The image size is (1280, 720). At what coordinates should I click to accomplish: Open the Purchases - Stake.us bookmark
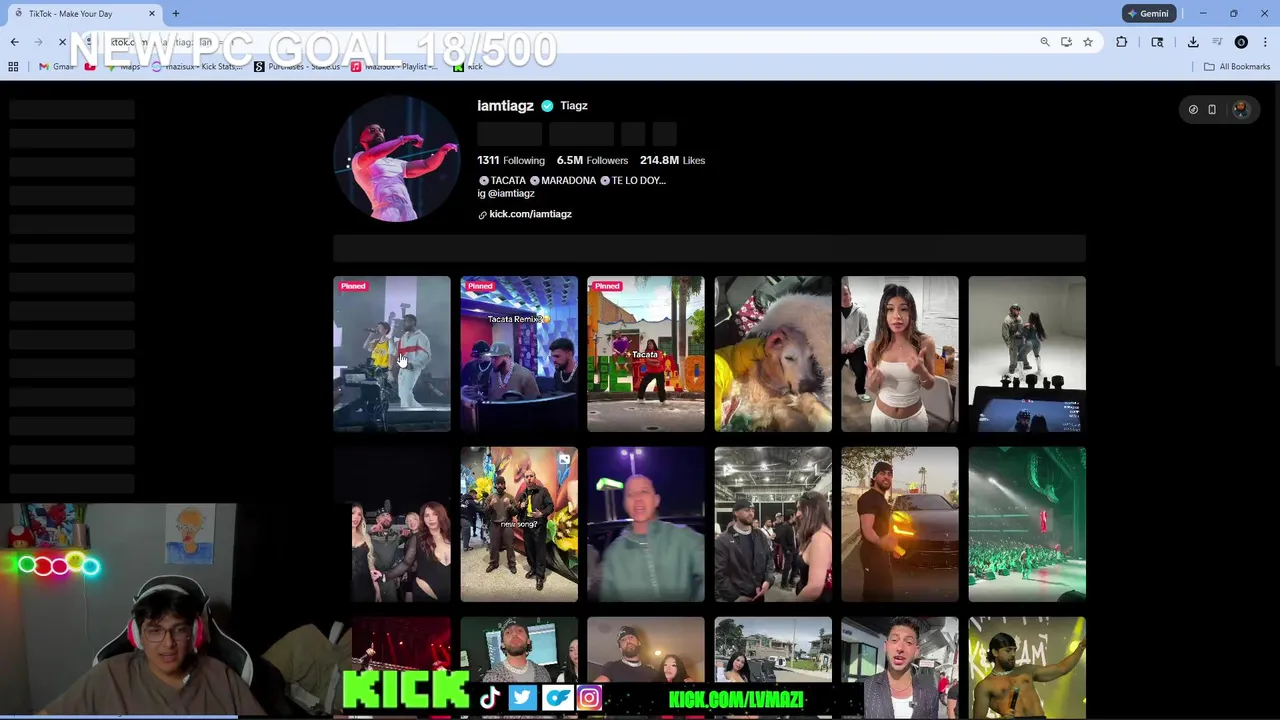(x=297, y=67)
